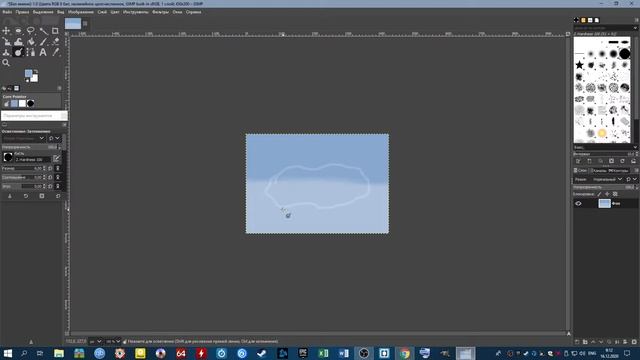Save tool preset icon in tool options

[10, 196]
